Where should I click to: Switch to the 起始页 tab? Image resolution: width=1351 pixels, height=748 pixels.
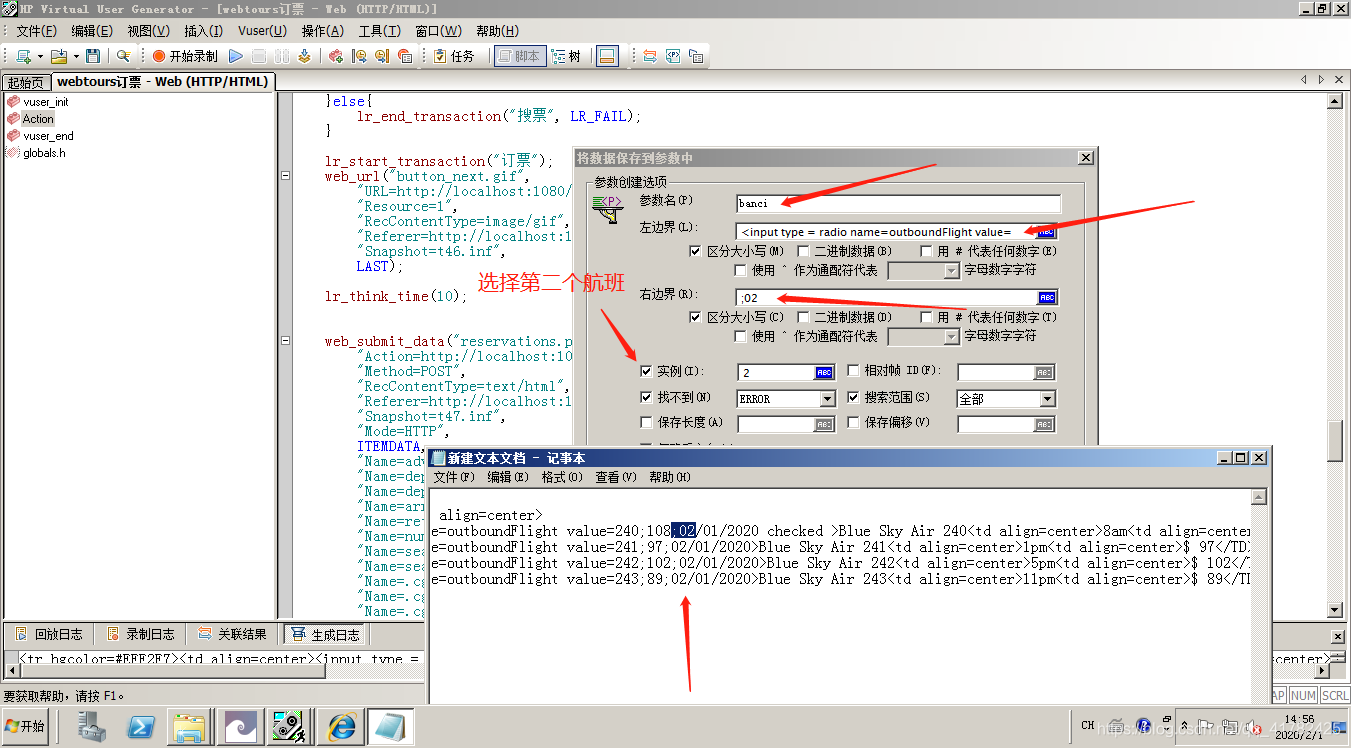coord(26,82)
